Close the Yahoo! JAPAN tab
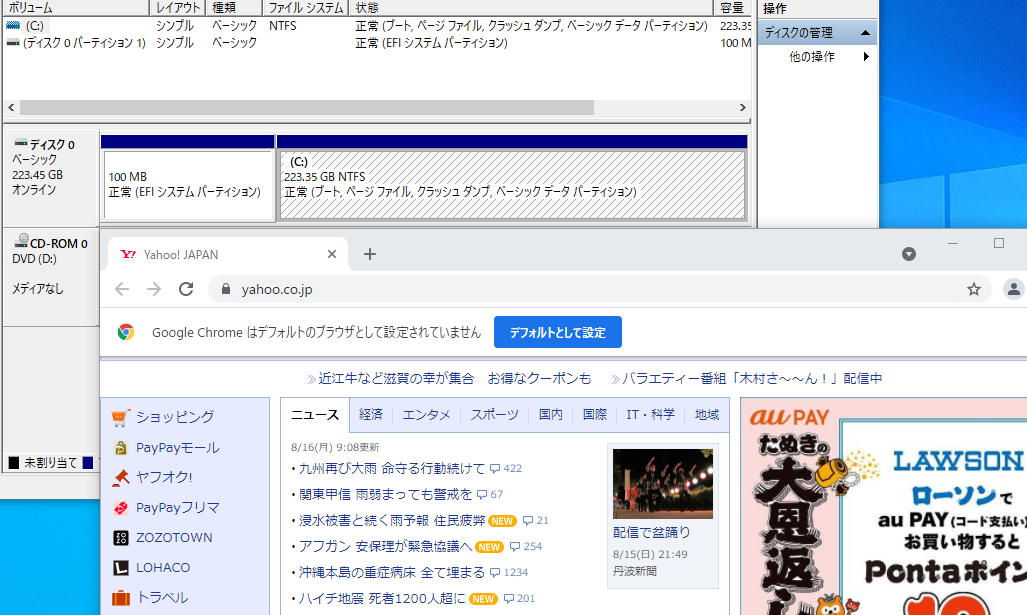This screenshot has width=1027, height=615. tap(332, 254)
